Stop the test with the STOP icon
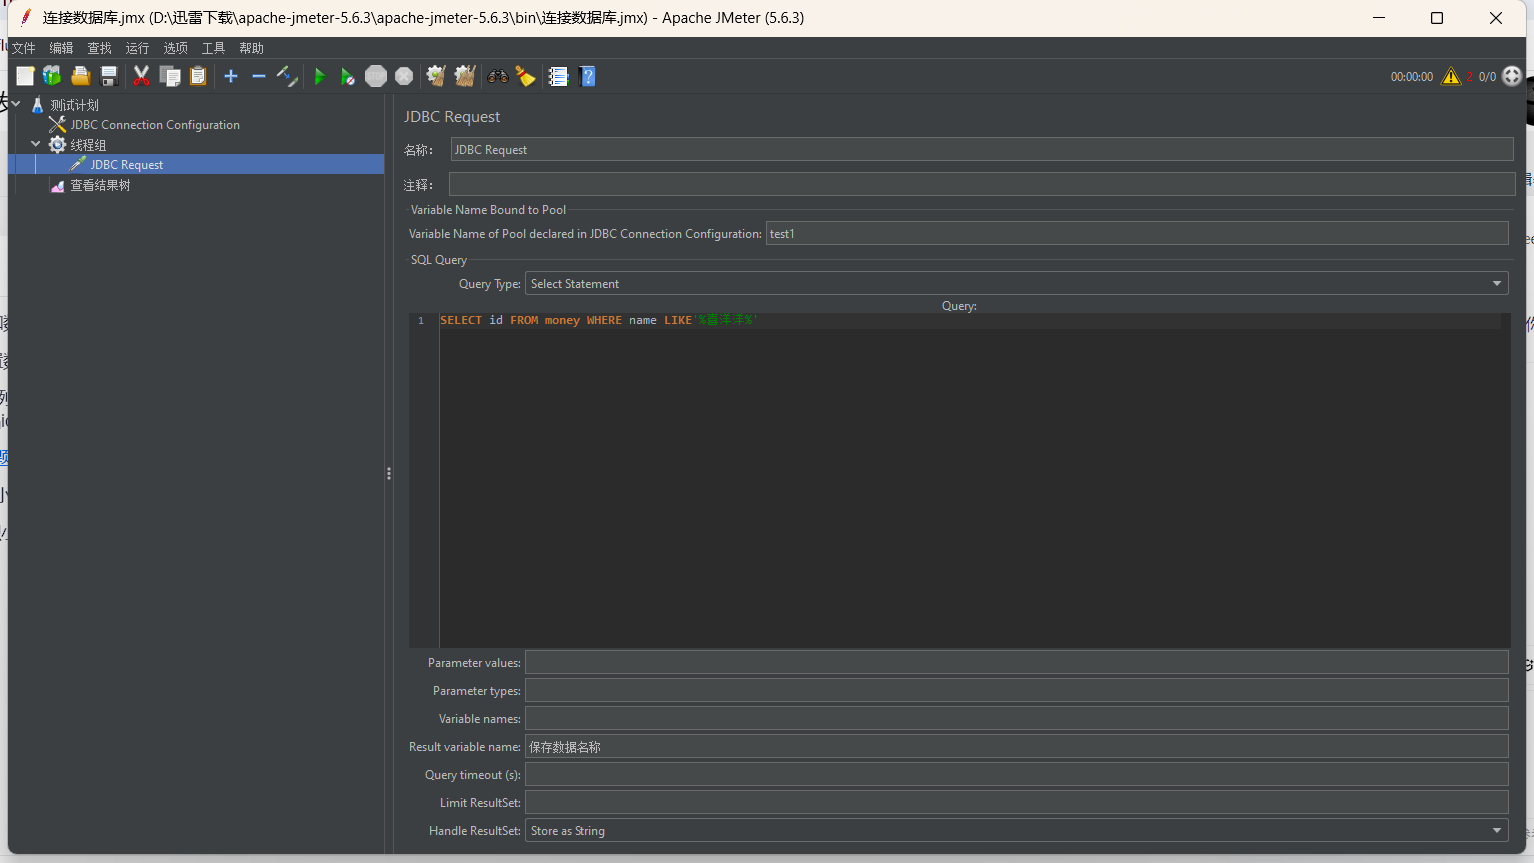1534x863 pixels. coord(376,76)
